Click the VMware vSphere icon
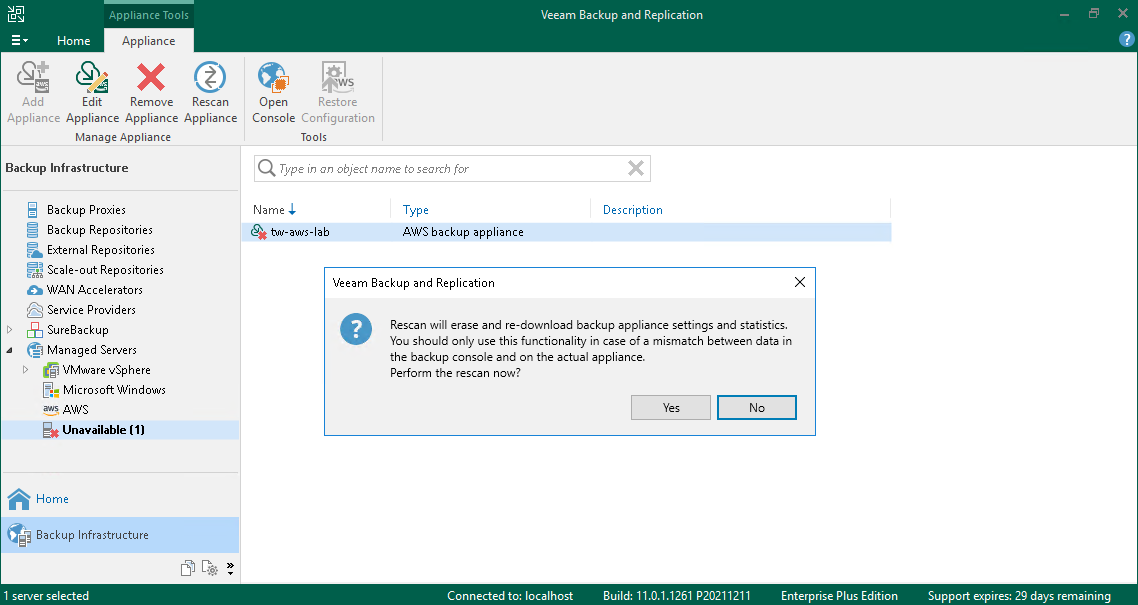The image size is (1138, 605). point(50,370)
